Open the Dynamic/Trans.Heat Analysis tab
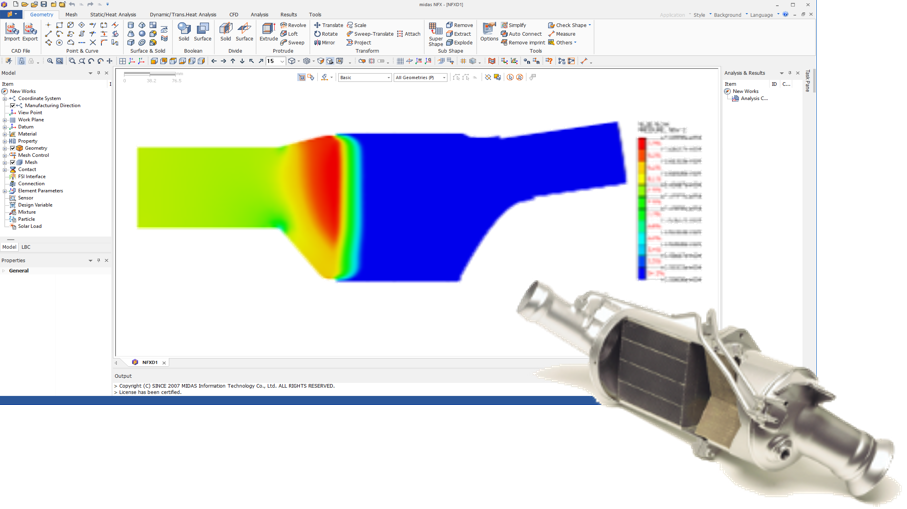The image size is (907, 509). [183, 14]
